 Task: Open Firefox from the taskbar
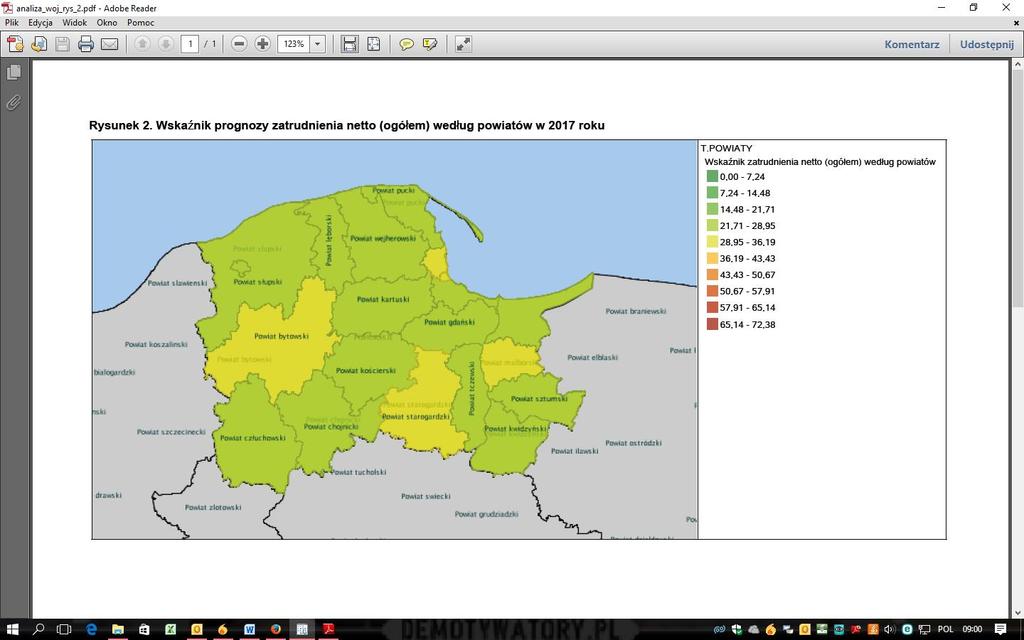275,630
